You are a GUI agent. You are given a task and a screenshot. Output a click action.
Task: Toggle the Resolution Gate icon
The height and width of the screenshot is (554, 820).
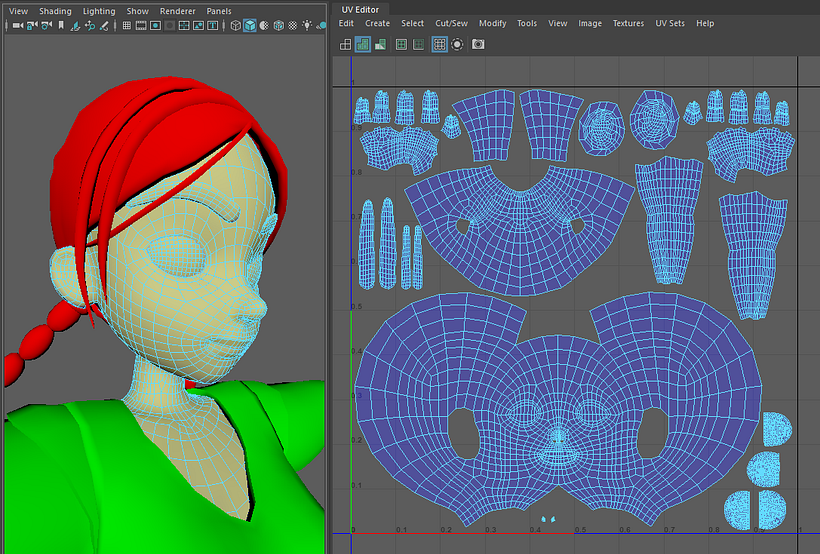[155, 25]
